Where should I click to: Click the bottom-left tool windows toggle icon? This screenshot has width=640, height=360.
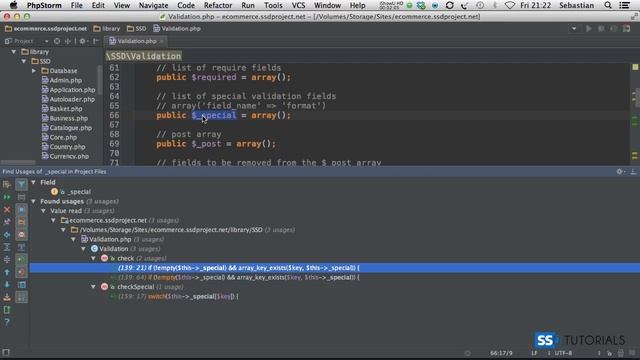pos(6,353)
